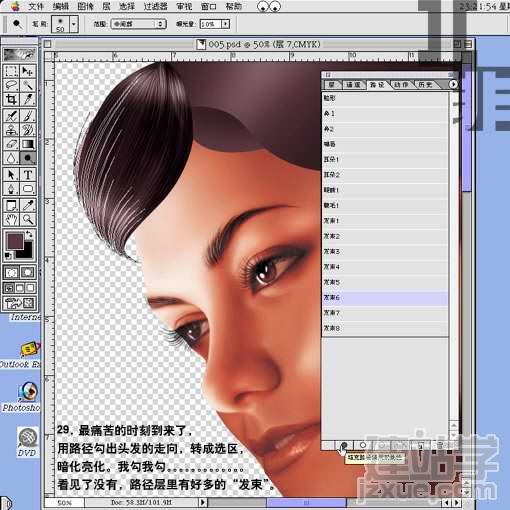510x510 pixels.
Task: Select the Eyedropper tool
Action: (x=28, y=205)
